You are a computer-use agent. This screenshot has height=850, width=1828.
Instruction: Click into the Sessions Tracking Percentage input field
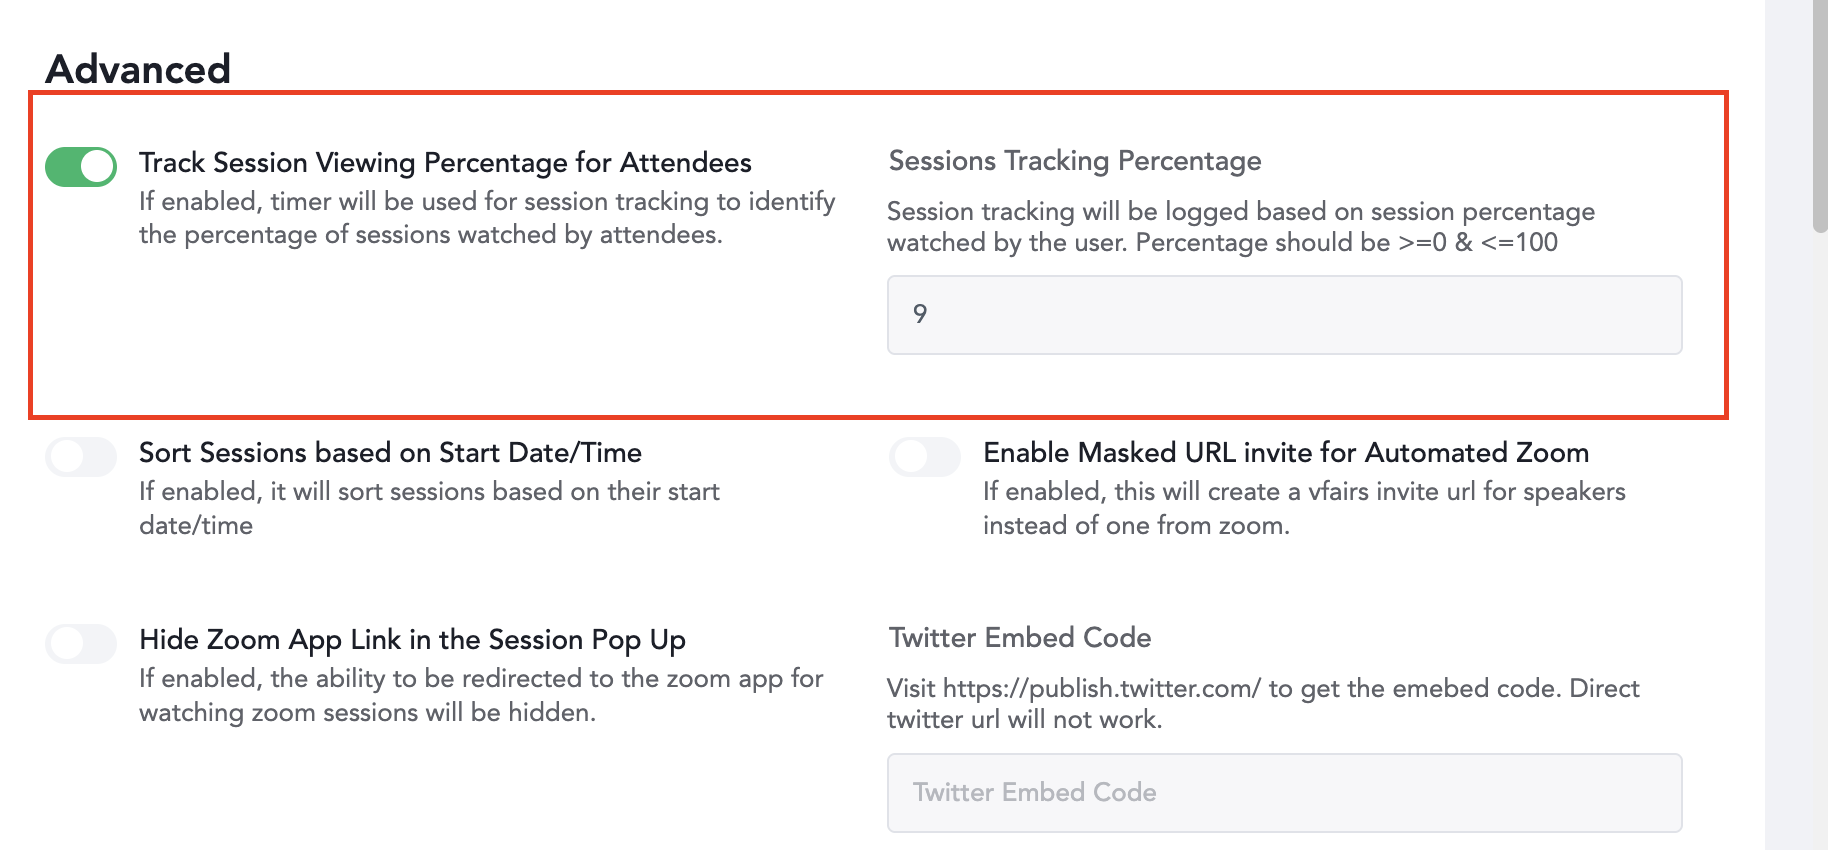pyautogui.click(x=1284, y=315)
